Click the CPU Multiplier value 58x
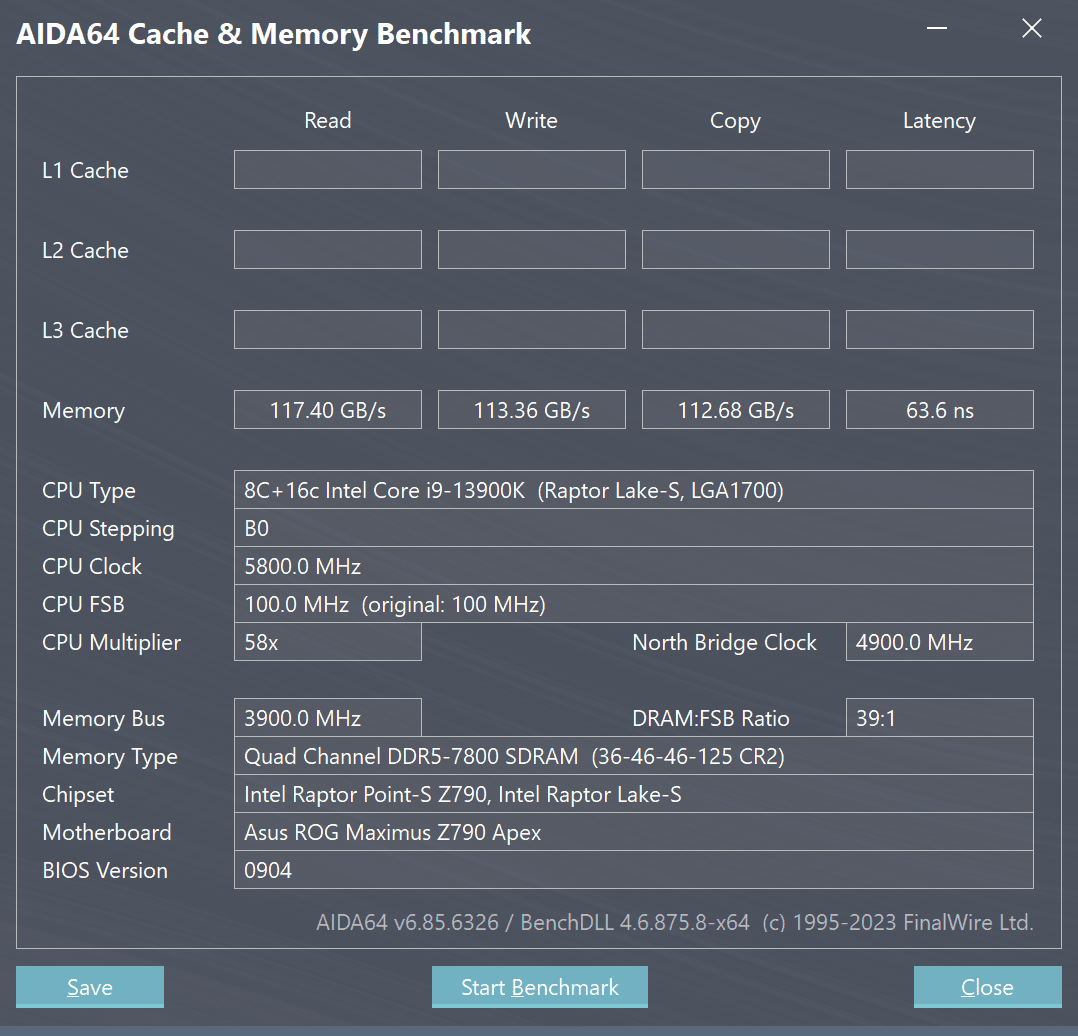The width and height of the screenshot is (1078, 1036). (x=328, y=641)
